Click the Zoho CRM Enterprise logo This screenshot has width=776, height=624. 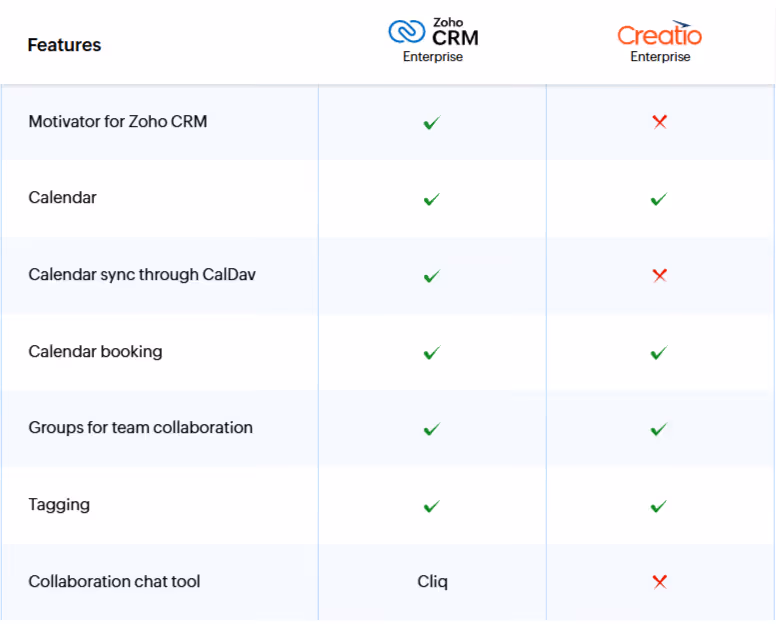(x=434, y=40)
